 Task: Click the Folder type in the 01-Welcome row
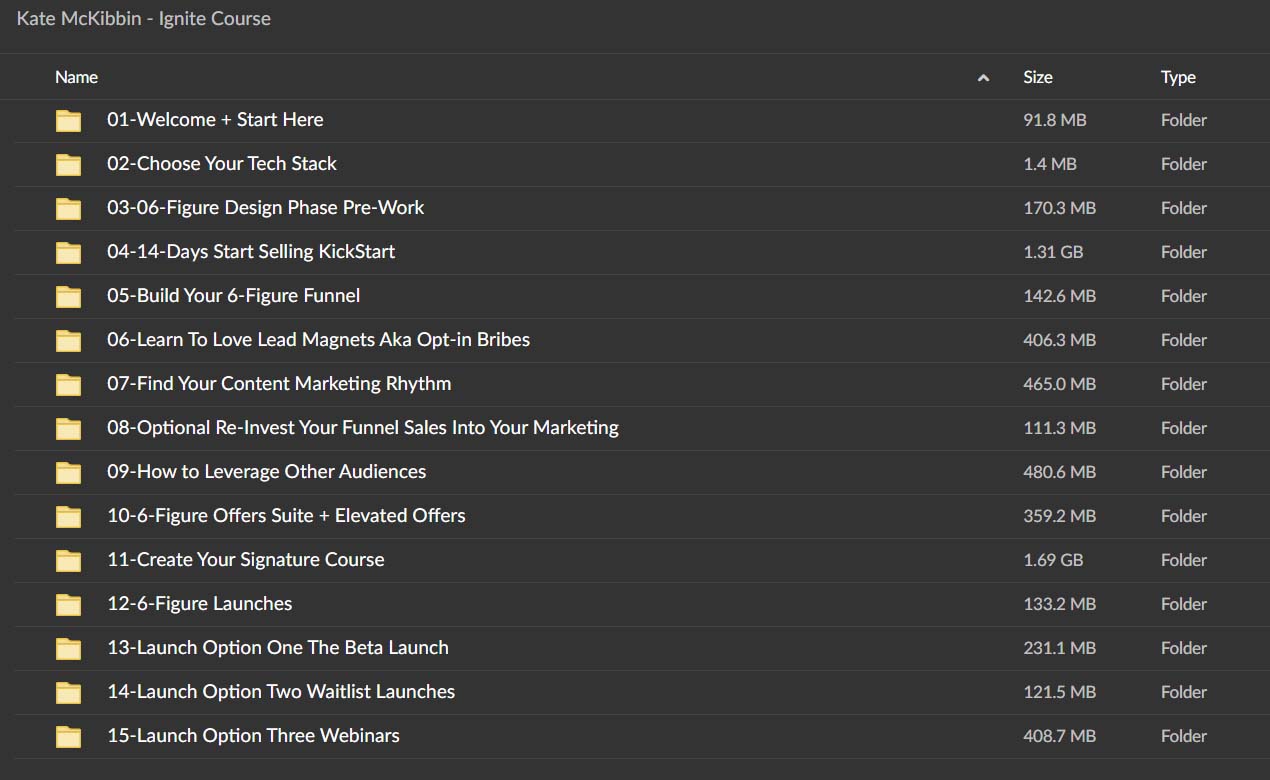(x=1184, y=120)
